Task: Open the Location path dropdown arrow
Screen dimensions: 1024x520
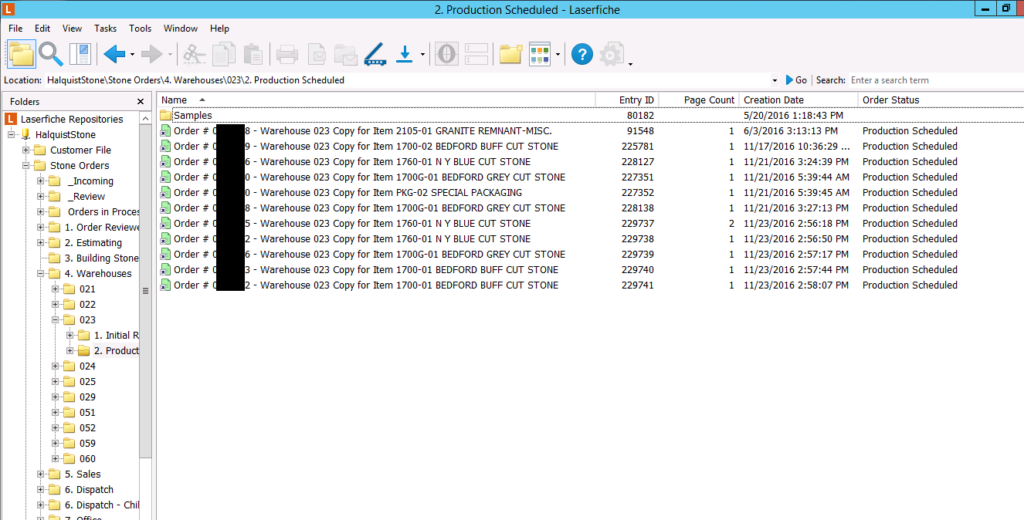Action: tap(775, 80)
